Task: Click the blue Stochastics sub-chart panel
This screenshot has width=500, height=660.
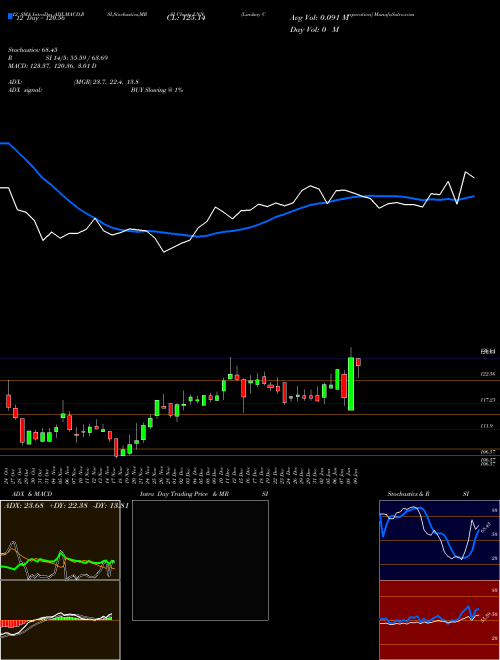Action: [439, 540]
